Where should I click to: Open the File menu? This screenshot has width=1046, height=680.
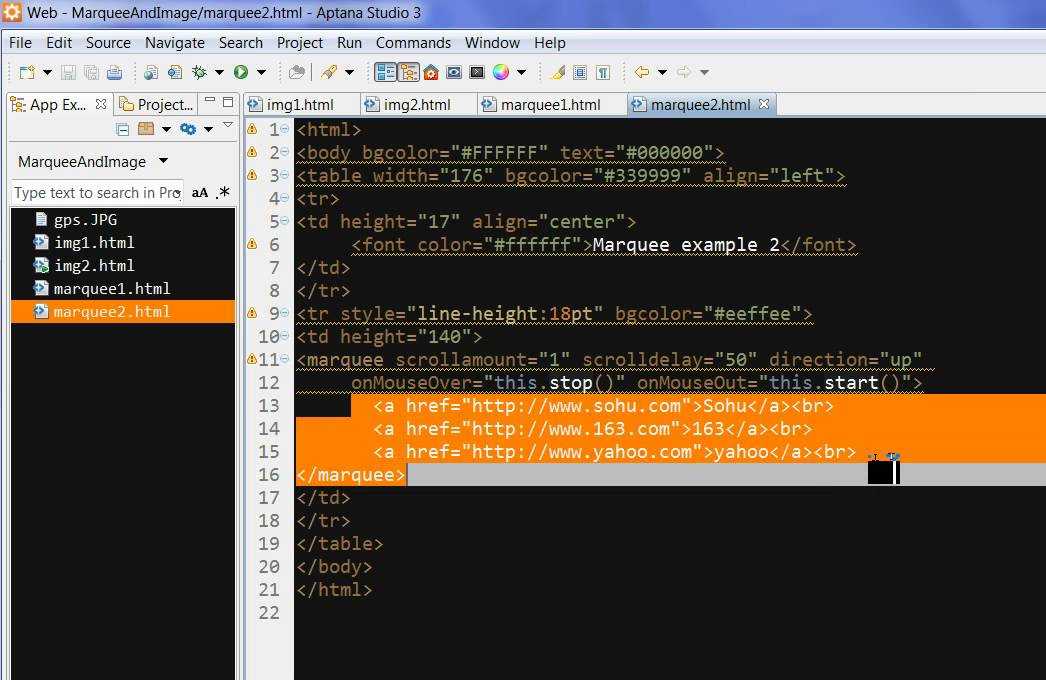[x=20, y=43]
